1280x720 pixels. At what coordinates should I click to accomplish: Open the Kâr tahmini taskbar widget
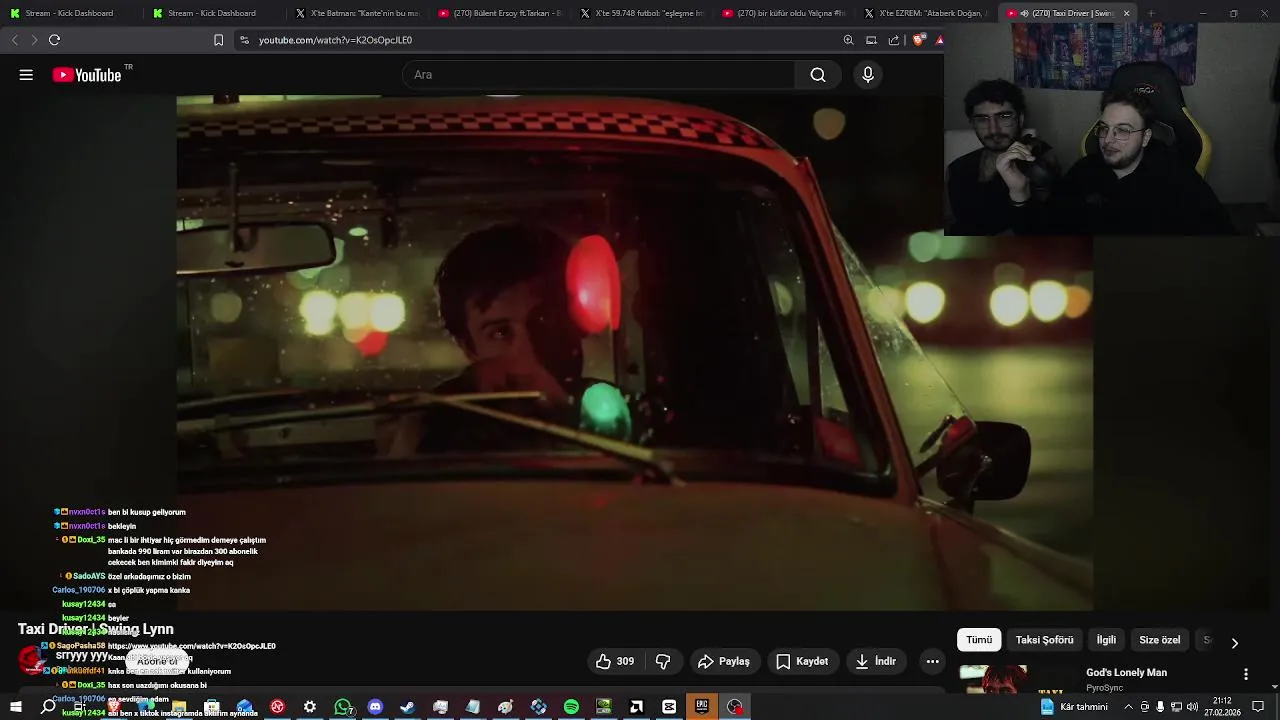point(1074,707)
